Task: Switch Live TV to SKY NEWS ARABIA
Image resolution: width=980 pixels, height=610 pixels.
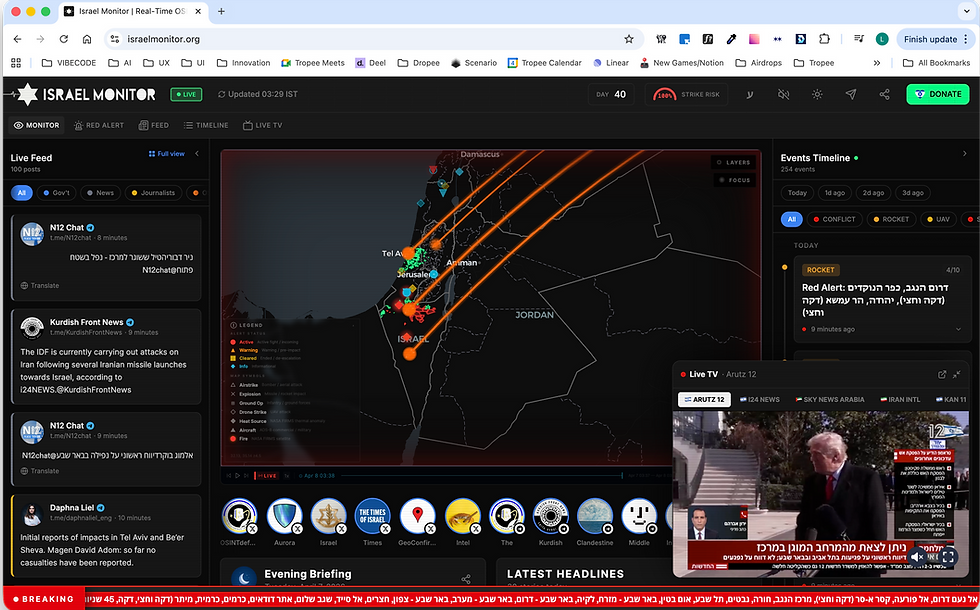Action: (830, 399)
